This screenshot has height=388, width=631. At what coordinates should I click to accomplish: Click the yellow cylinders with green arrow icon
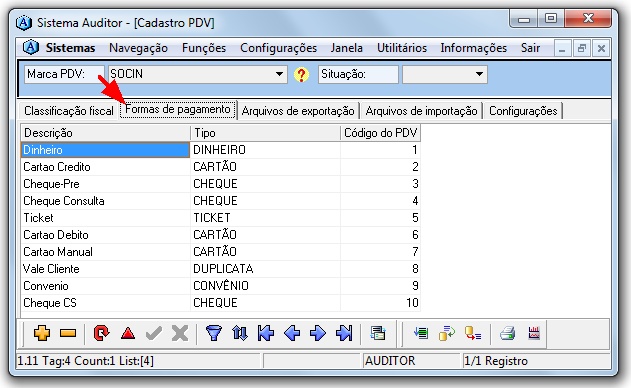[x=447, y=333]
